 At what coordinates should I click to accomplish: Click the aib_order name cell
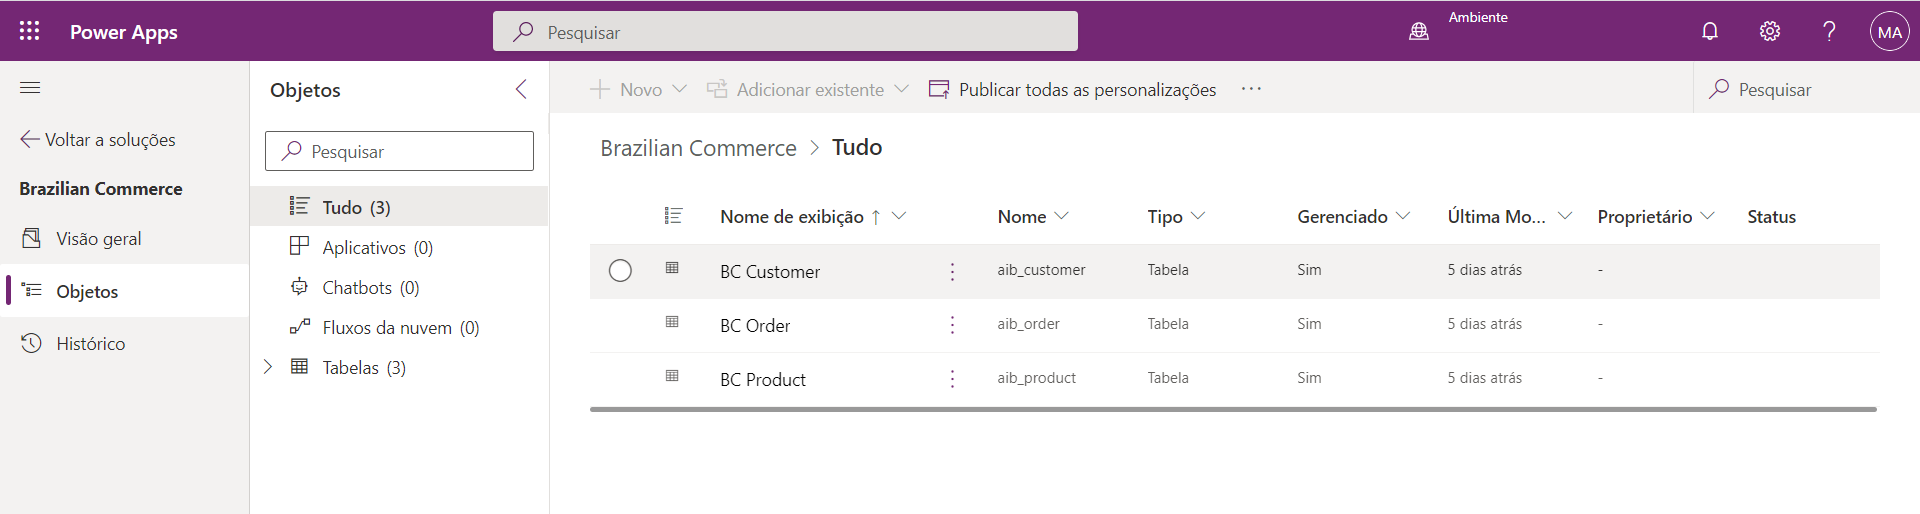[x=1028, y=324]
